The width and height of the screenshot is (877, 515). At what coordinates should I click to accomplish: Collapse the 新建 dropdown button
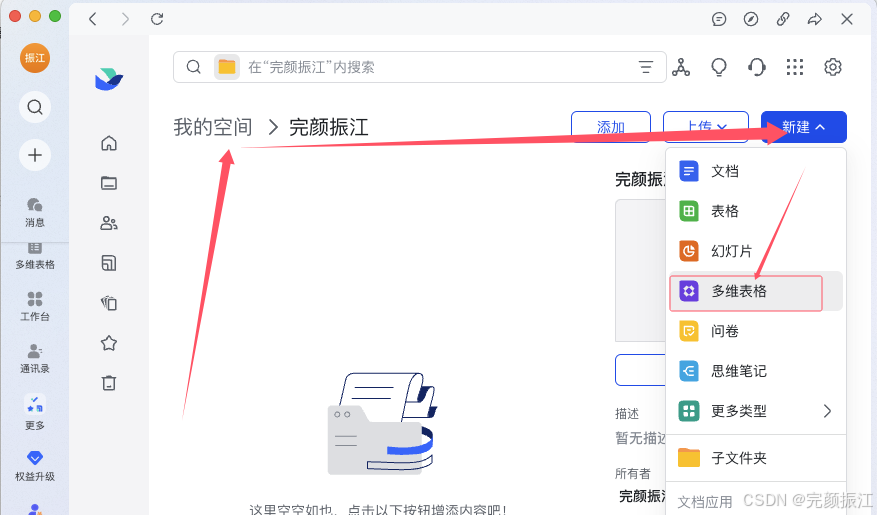804,127
